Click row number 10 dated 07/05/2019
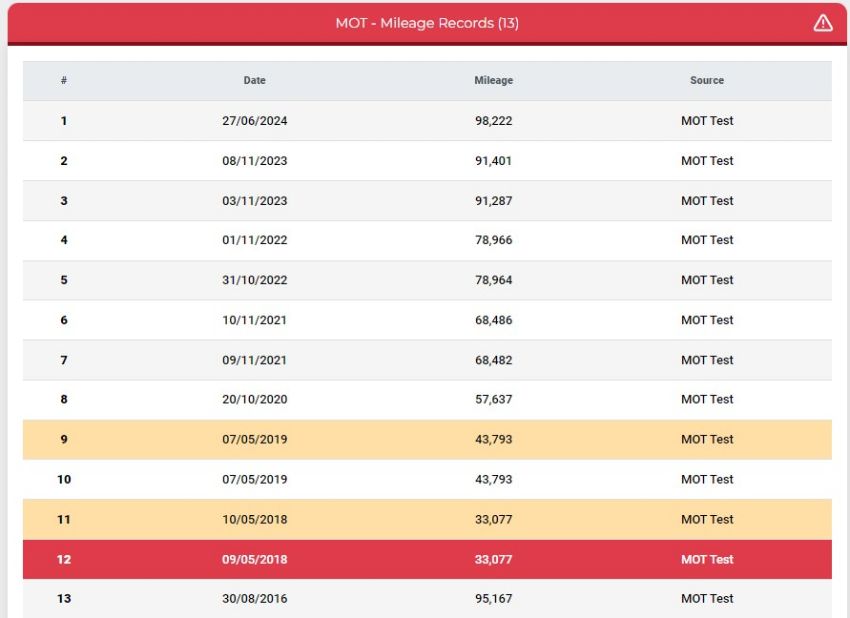Image resolution: width=850 pixels, height=618 pixels. (427, 479)
